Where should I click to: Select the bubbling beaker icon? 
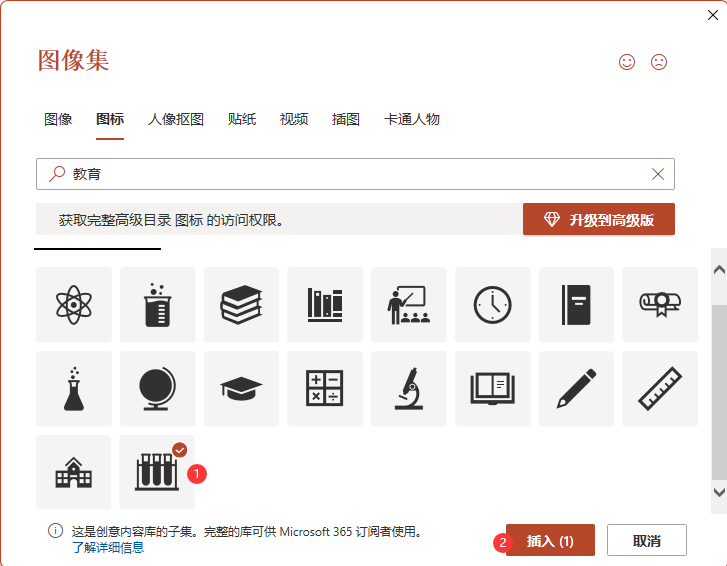click(158, 305)
